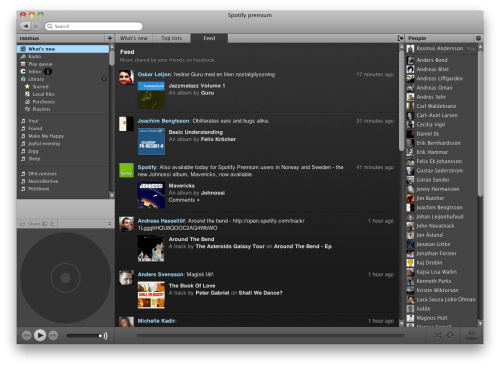
Task: Switch to the Top lists tab
Action: coord(171,38)
